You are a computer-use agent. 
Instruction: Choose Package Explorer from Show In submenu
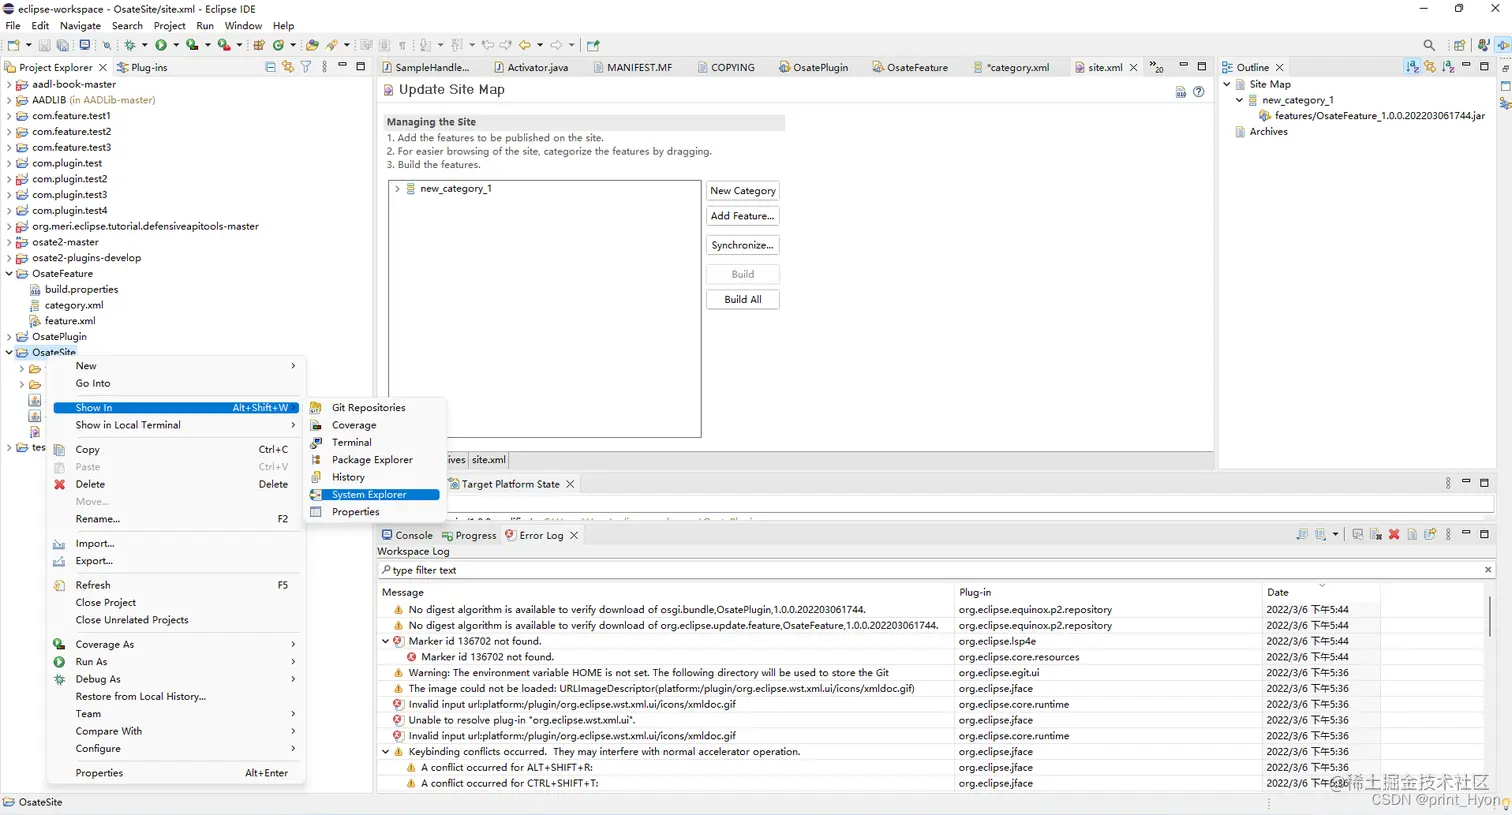pos(373,460)
